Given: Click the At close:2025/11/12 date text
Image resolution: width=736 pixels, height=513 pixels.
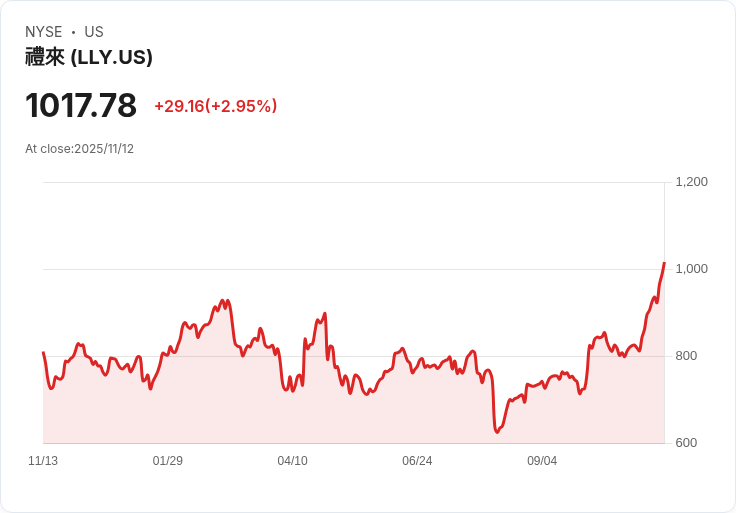Looking at the screenshot, I should click(x=80, y=149).
